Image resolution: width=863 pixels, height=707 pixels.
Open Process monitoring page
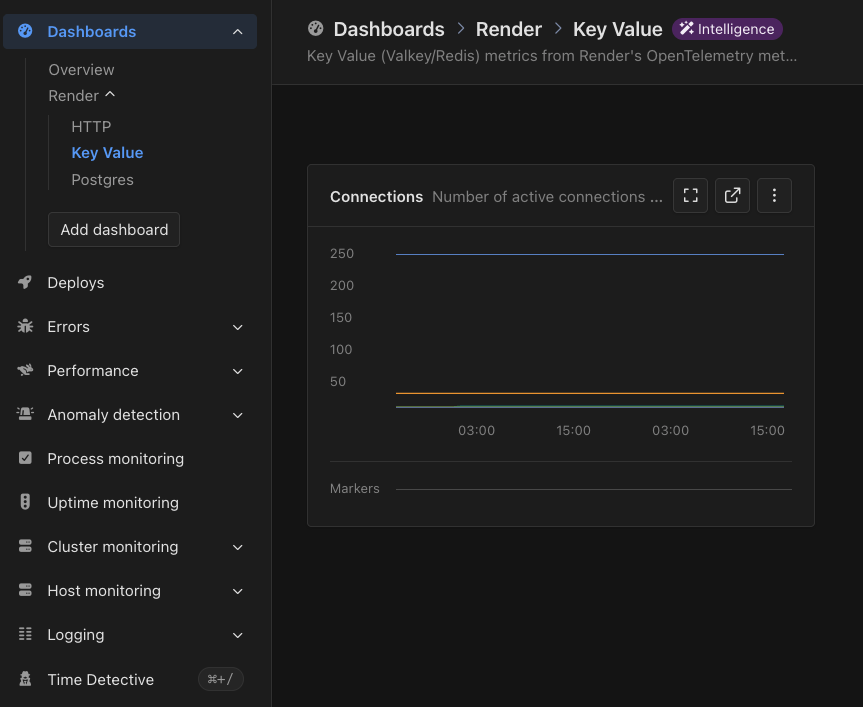click(116, 459)
